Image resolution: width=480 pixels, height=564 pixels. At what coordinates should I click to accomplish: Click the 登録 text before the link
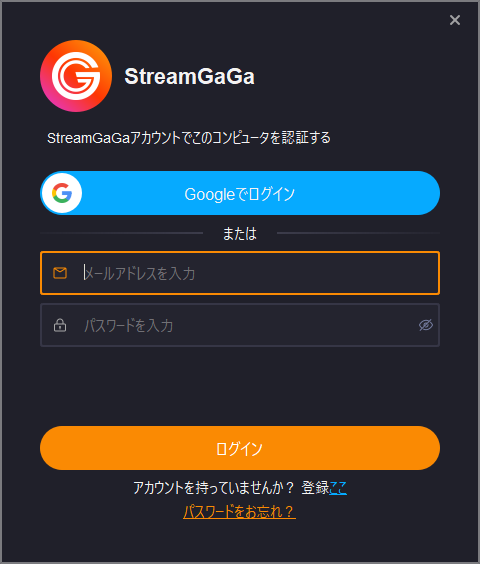tap(315, 488)
